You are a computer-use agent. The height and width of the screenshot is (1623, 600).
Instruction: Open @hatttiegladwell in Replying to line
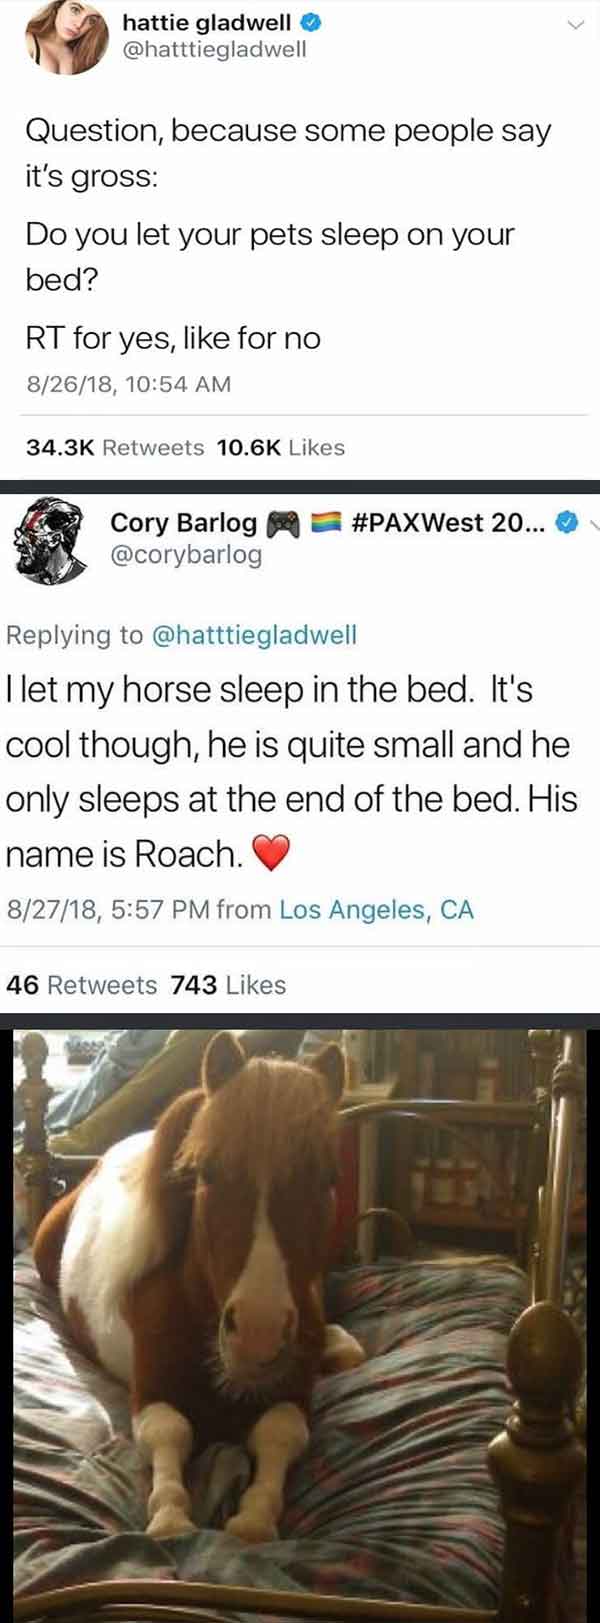click(253, 635)
